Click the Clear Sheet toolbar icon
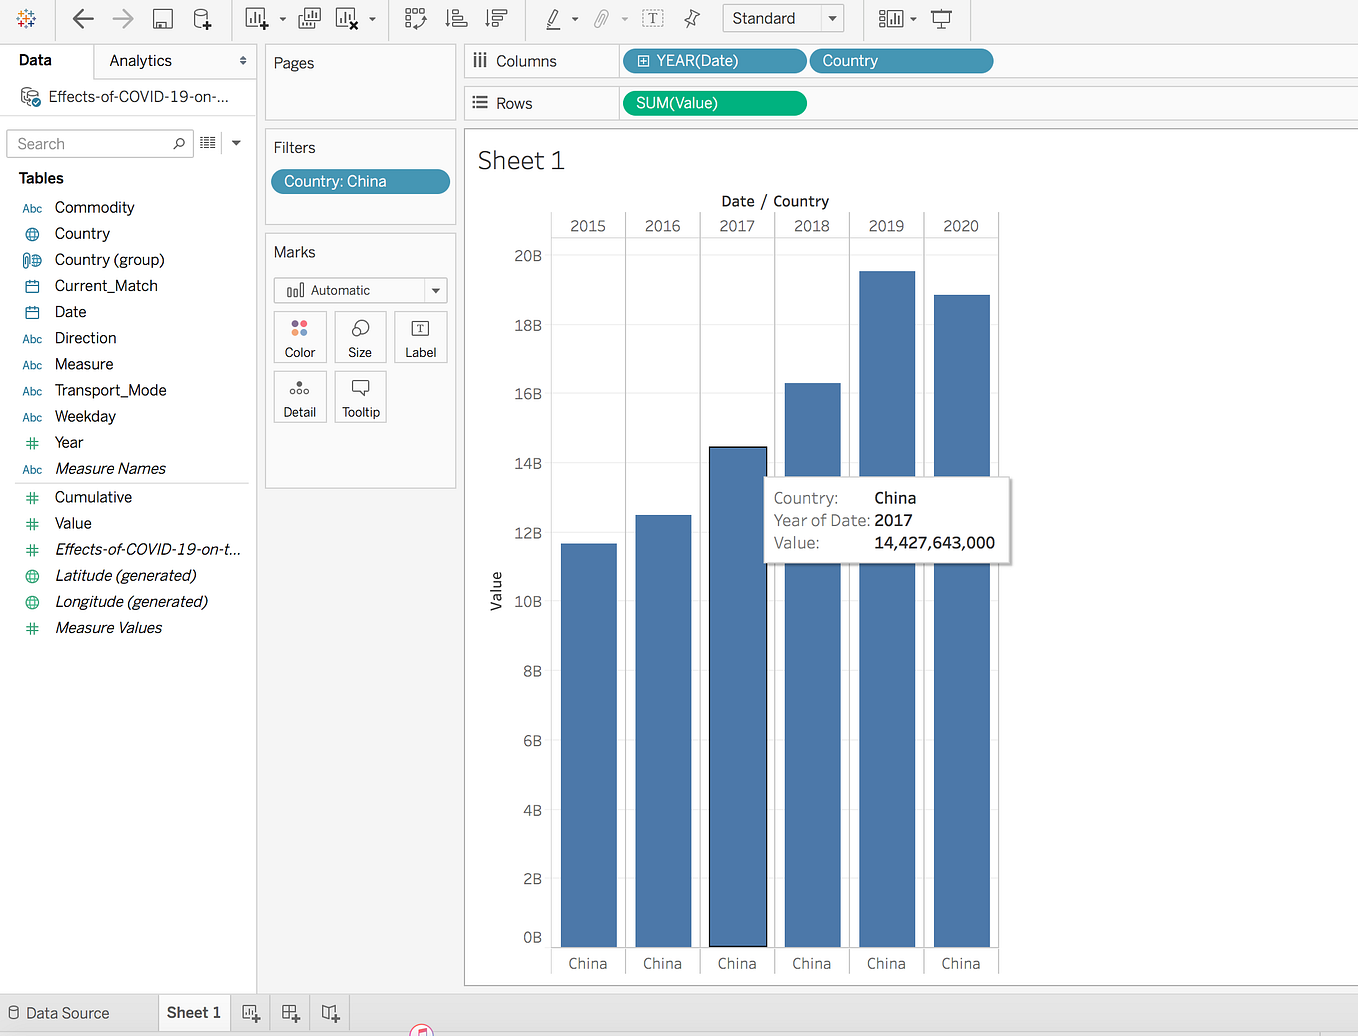The image size is (1358, 1036). coord(348,18)
